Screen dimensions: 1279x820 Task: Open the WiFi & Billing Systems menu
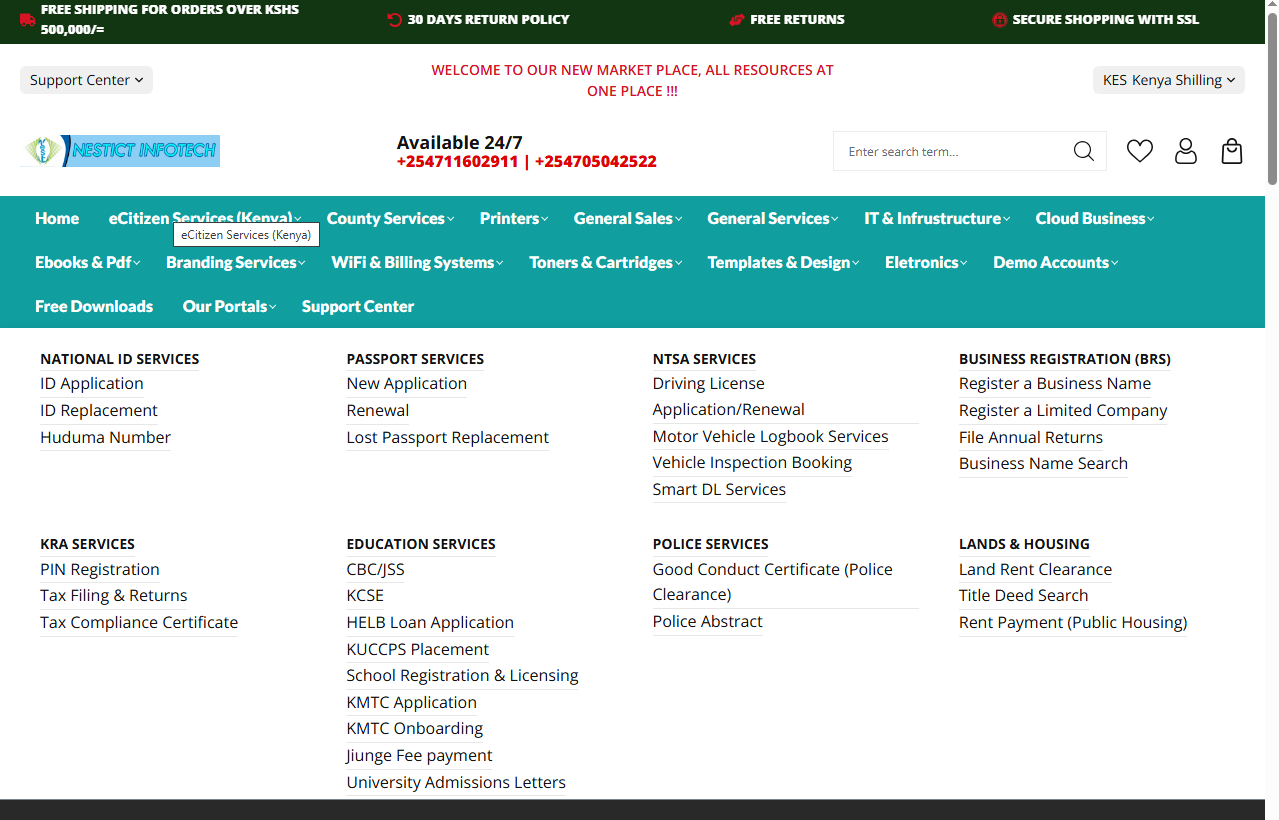tap(416, 262)
